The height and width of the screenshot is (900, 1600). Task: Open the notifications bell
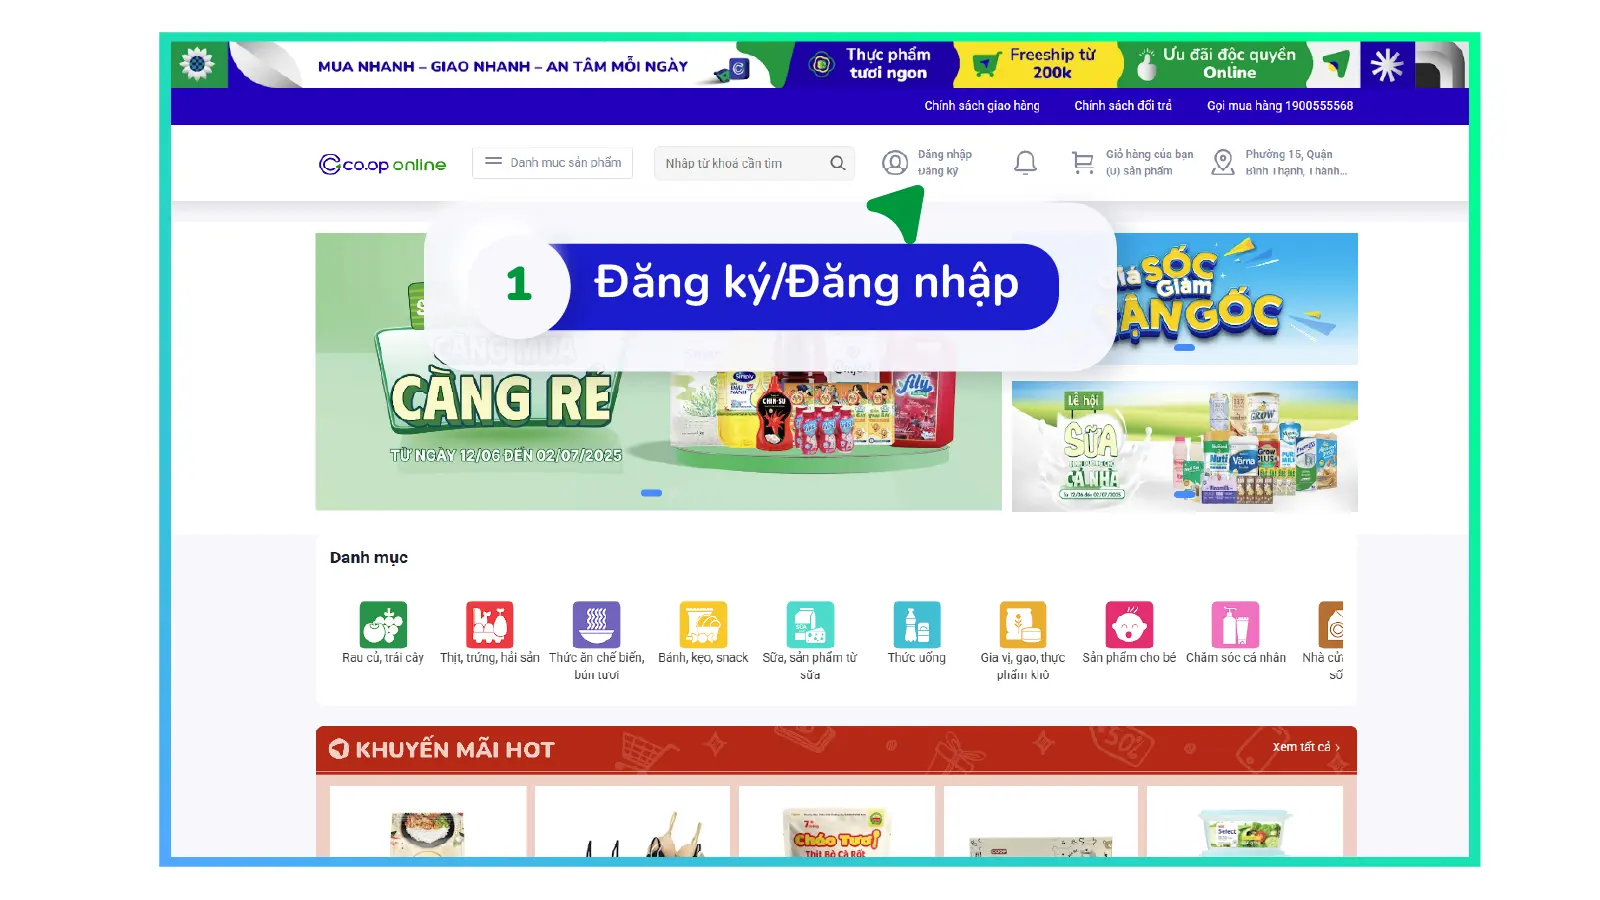pyautogui.click(x=1024, y=162)
